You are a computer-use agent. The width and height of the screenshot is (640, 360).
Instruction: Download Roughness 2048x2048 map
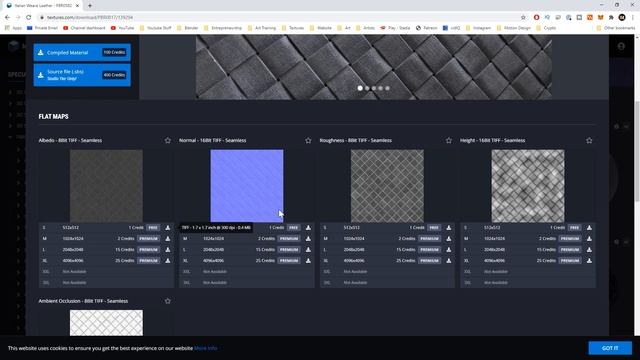click(x=449, y=250)
